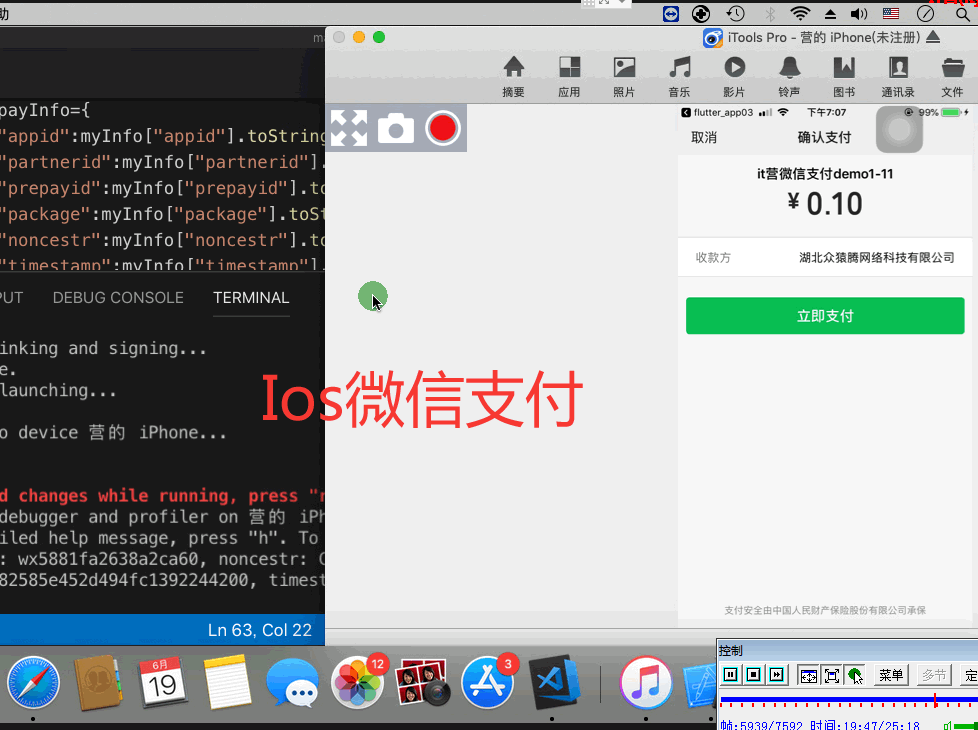Eject the iPhone in iTools title bar

coord(933,37)
